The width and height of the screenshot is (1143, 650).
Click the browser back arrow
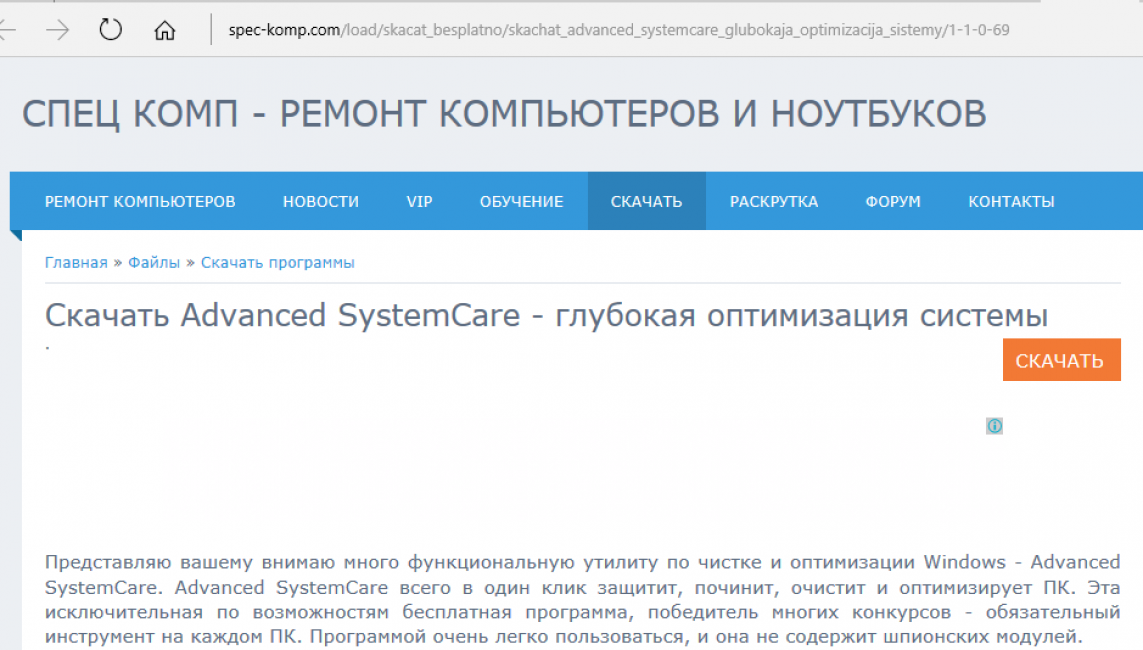7,30
